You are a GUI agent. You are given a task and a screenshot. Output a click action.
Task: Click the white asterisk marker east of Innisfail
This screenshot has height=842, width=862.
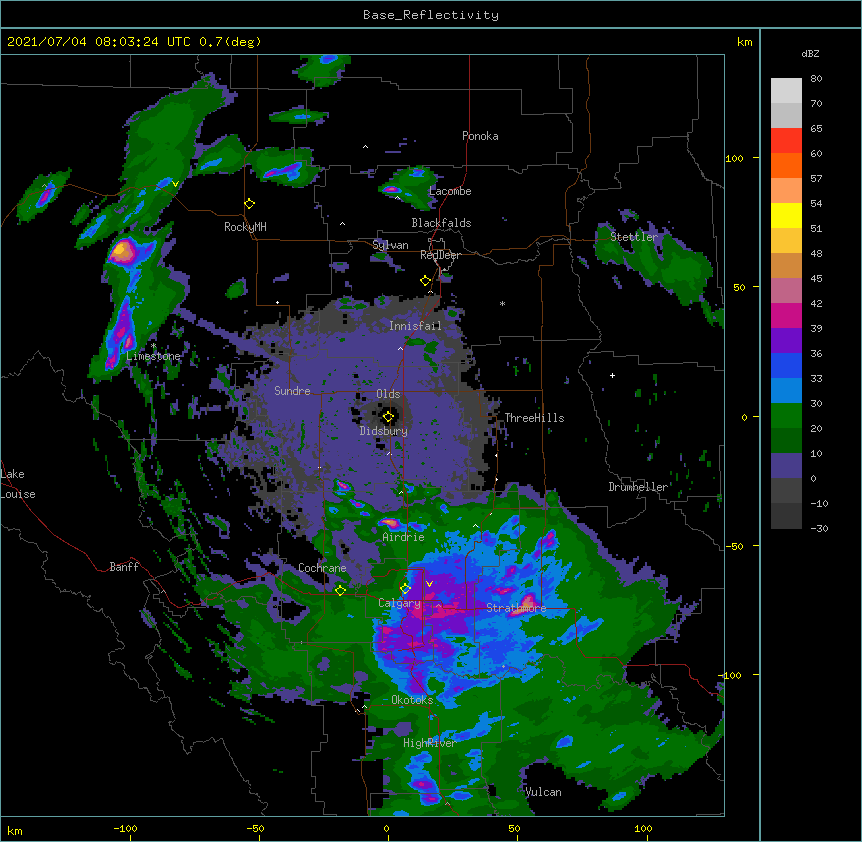pyautogui.click(x=502, y=303)
